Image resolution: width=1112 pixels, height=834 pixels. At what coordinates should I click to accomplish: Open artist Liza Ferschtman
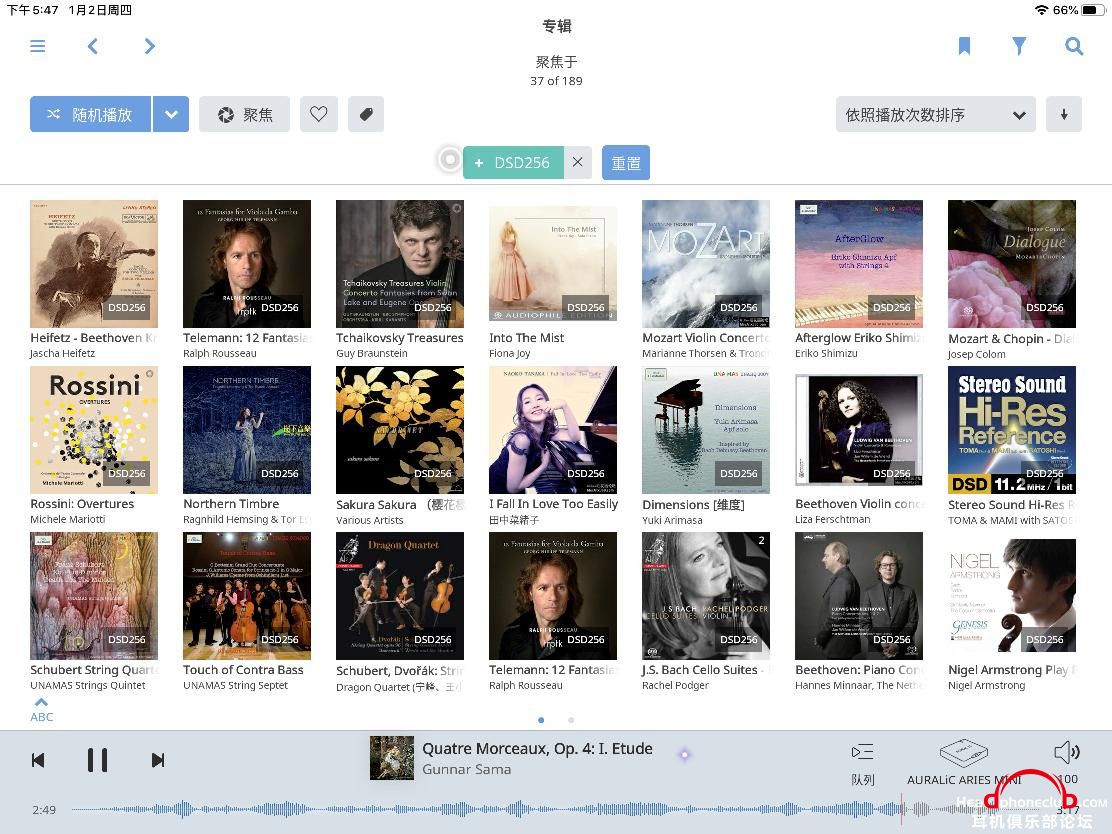click(x=833, y=519)
